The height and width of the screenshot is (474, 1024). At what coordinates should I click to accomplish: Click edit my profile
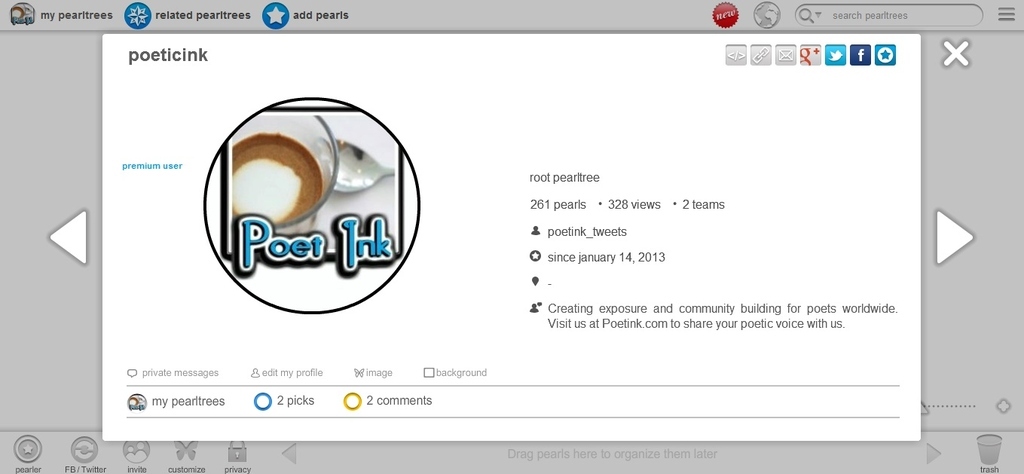287,373
